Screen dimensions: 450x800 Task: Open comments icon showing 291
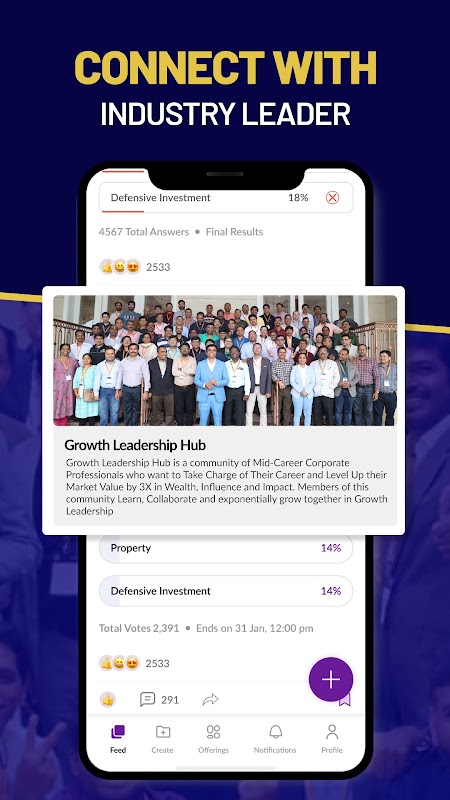(x=159, y=699)
